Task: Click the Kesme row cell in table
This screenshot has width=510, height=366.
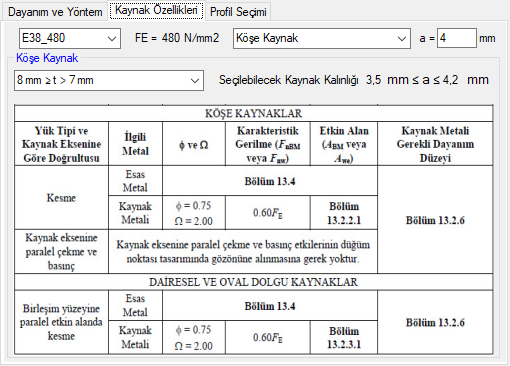Action: click(61, 197)
